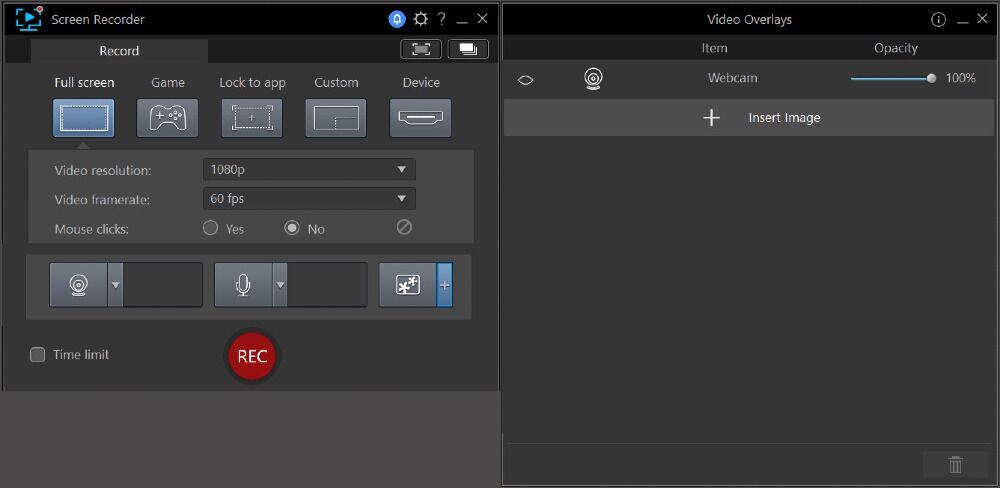Open the help question mark

[441, 19]
